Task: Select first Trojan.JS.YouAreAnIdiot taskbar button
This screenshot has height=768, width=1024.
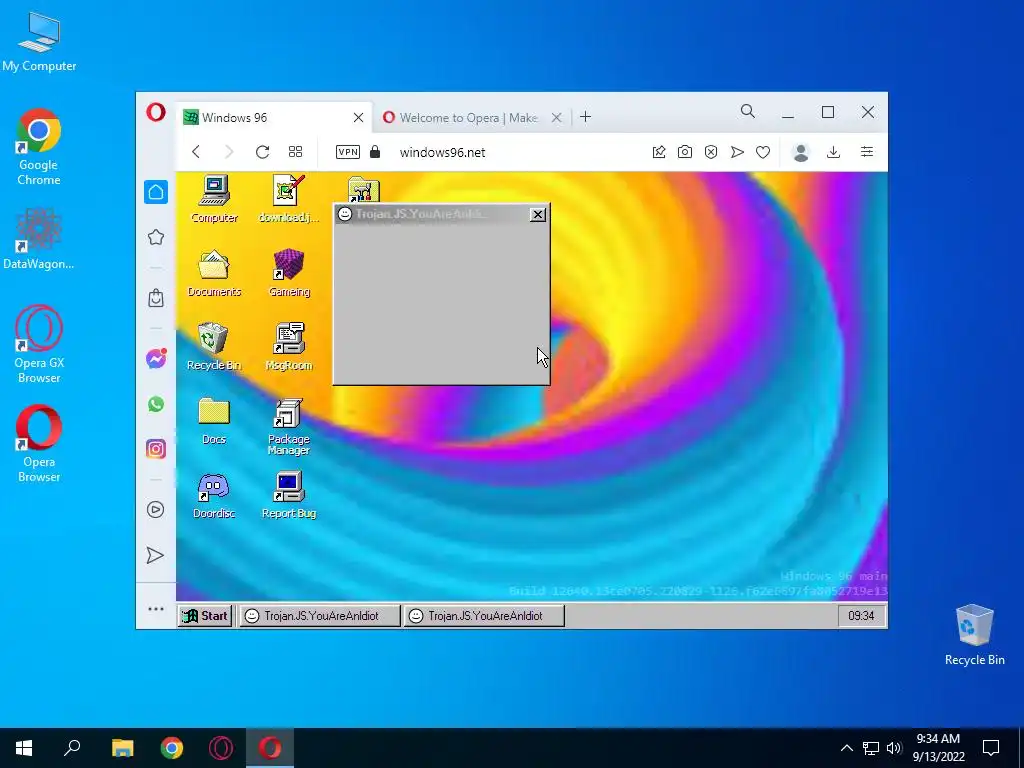Action: pos(319,615)
